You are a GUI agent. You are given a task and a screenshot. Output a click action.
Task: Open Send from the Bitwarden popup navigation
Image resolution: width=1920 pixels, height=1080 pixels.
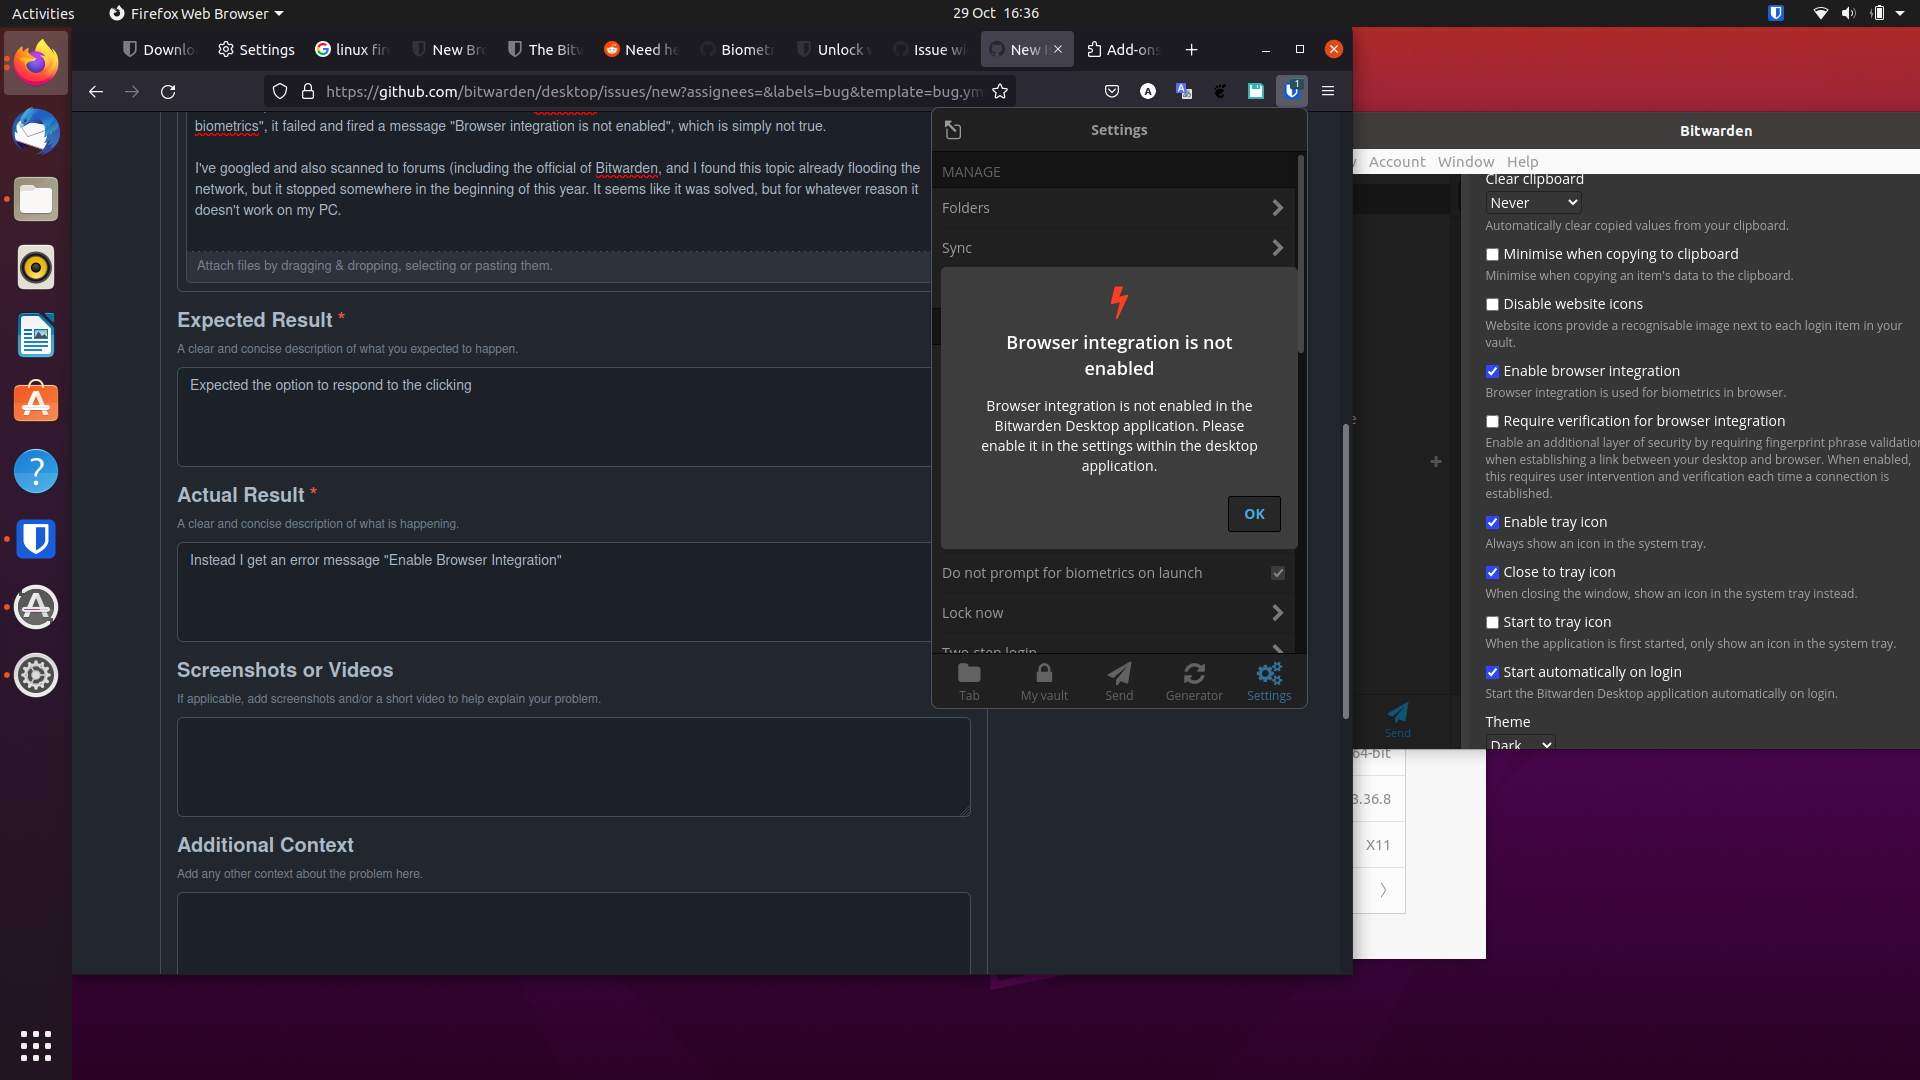coord(1118,681)
